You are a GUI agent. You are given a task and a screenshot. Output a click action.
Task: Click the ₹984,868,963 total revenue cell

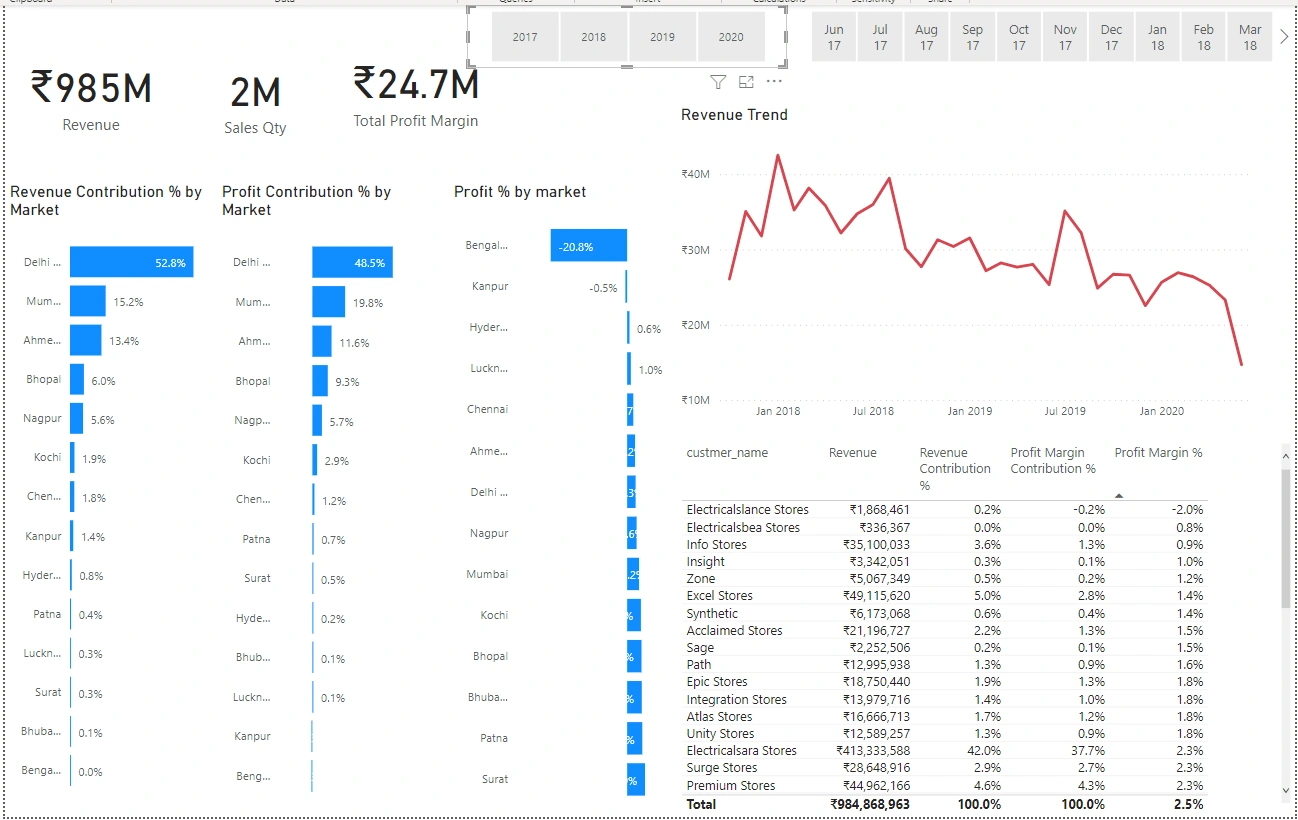pyautogui.click(x=870, y=804)
